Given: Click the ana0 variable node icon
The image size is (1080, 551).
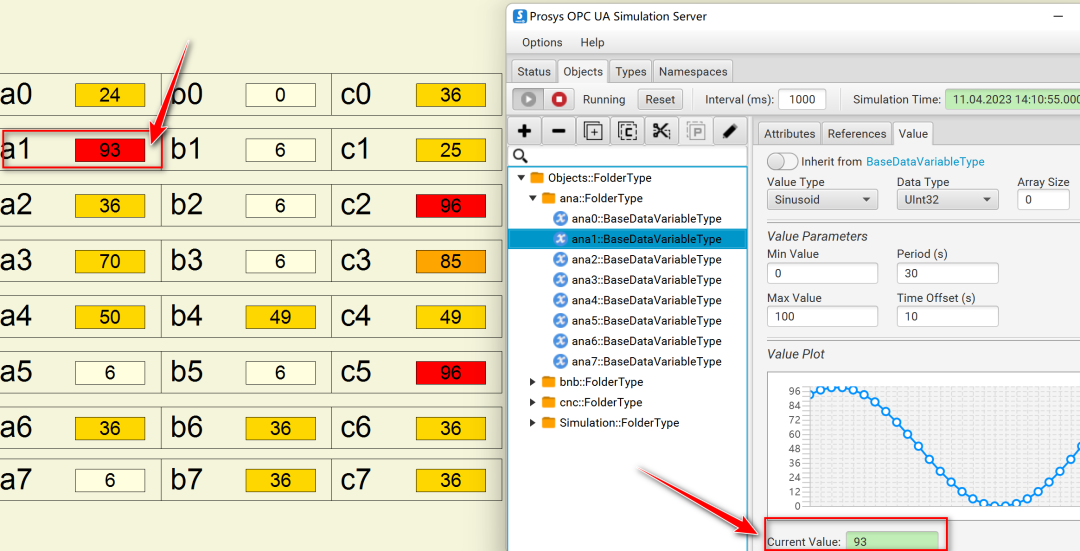Looking at the screenshot, I should [x=561, y=218].
